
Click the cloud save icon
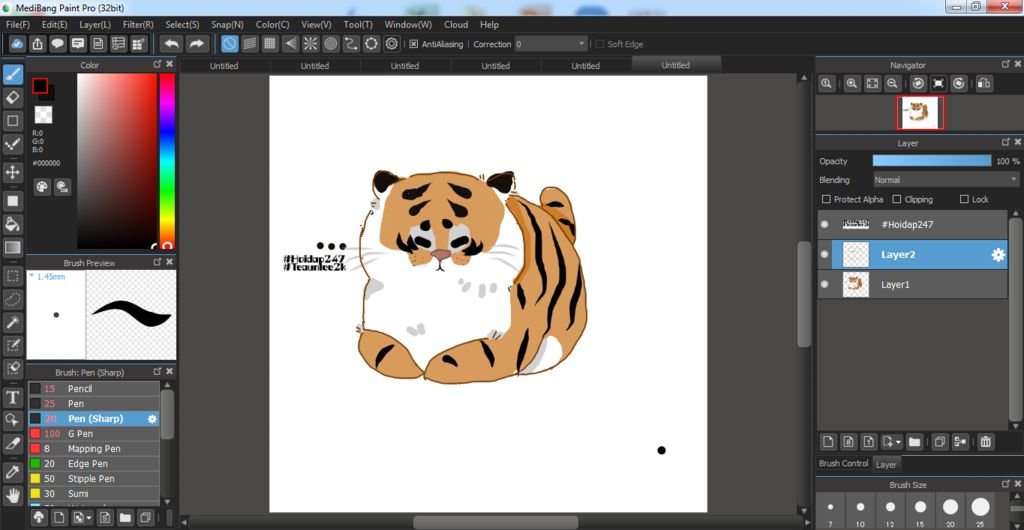pyautogui.click(x=18, y=44)
